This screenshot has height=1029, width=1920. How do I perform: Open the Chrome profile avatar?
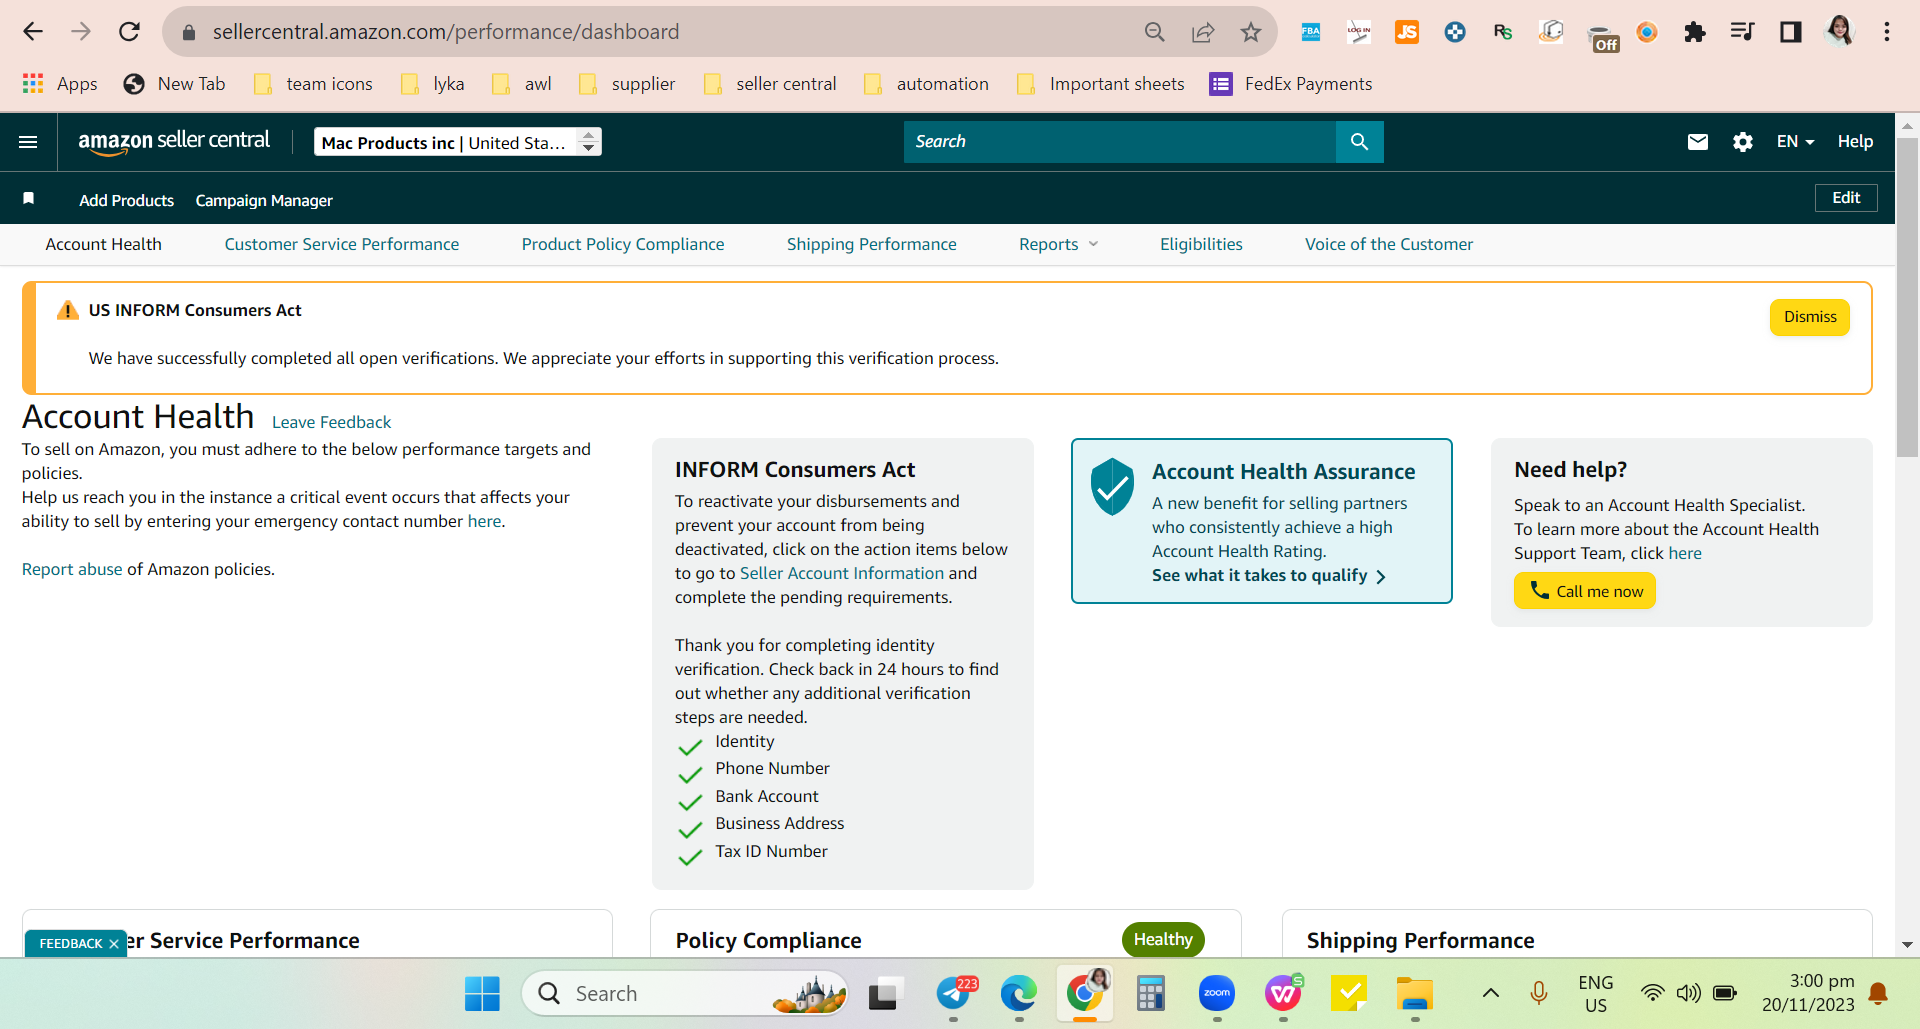point(1839,31)
